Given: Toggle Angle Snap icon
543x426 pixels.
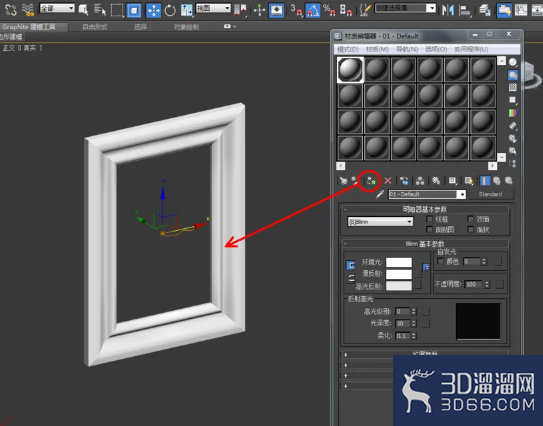Looking at the screenshot, I should point(313,10).
